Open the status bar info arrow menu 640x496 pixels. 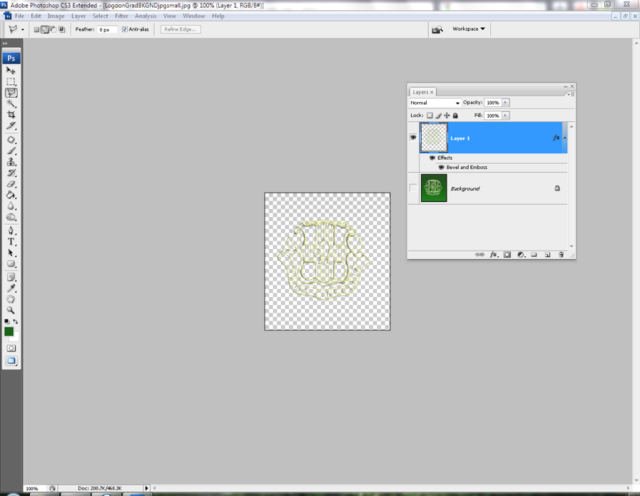click(147, 488)
